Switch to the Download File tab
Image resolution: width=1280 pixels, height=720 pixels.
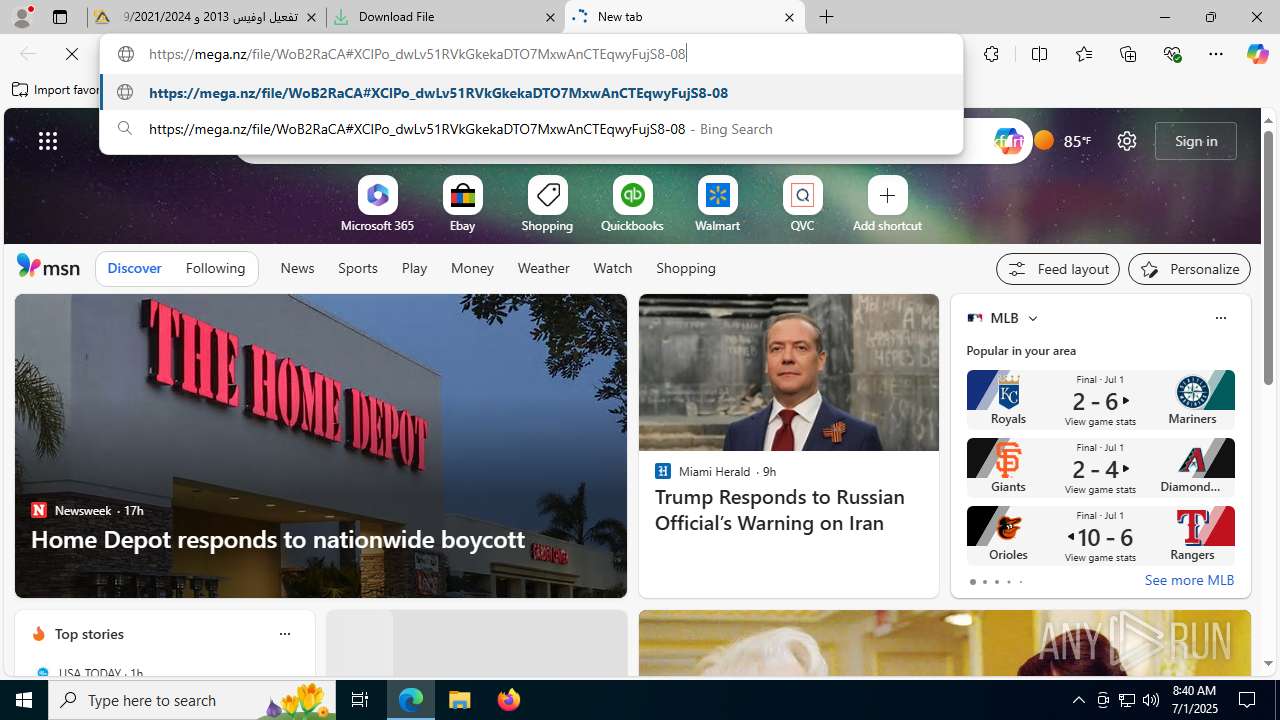pyautogui.click(x=444, y=17)
